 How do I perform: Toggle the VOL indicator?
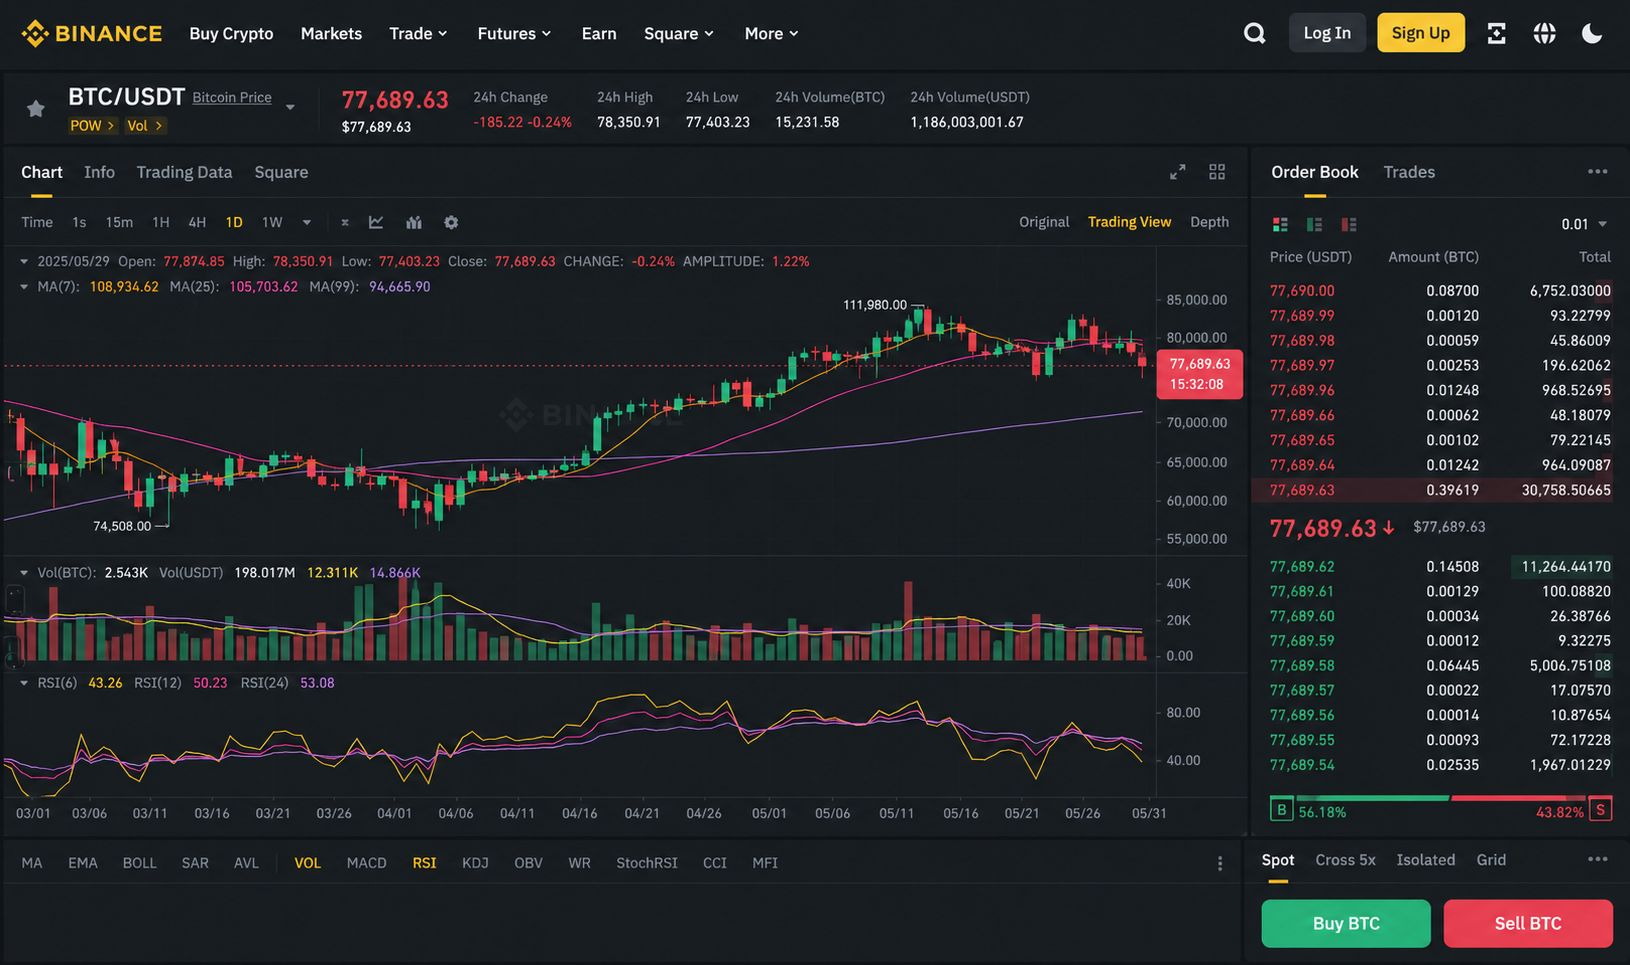click(308, 863)
